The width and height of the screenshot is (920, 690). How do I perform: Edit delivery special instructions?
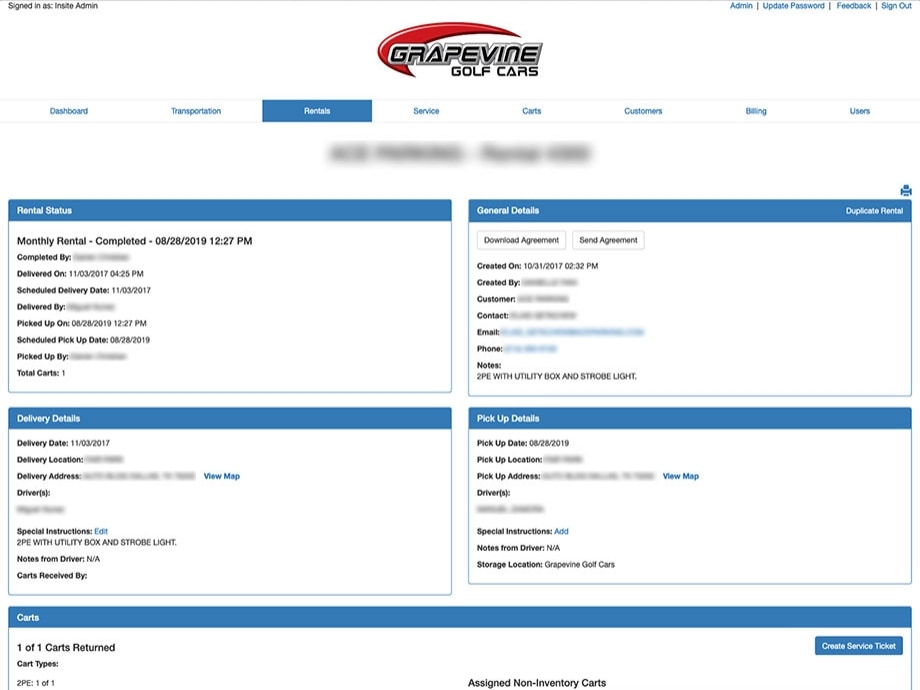(x=101, y=531)
